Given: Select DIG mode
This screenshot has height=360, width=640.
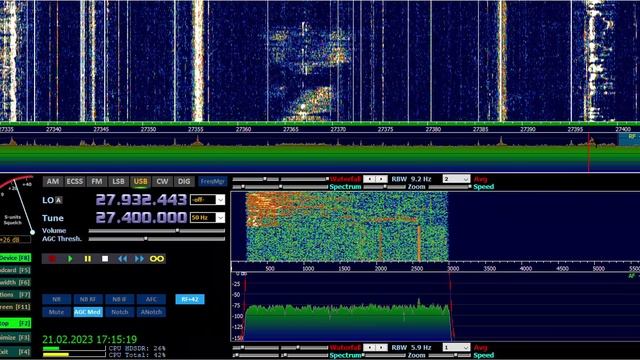Looking at the screenshot, I should click(184, 181).
